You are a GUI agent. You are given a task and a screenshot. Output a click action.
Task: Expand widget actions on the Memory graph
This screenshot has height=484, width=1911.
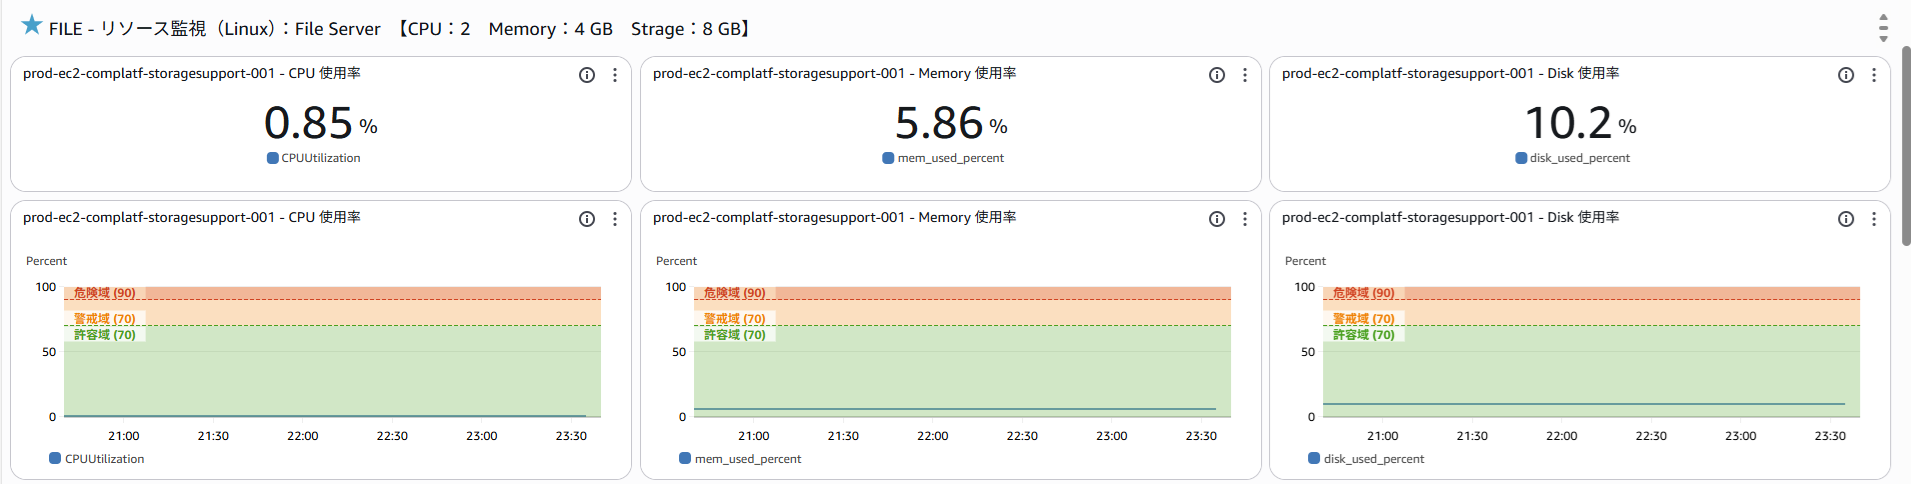click(x=1245, y=219)
